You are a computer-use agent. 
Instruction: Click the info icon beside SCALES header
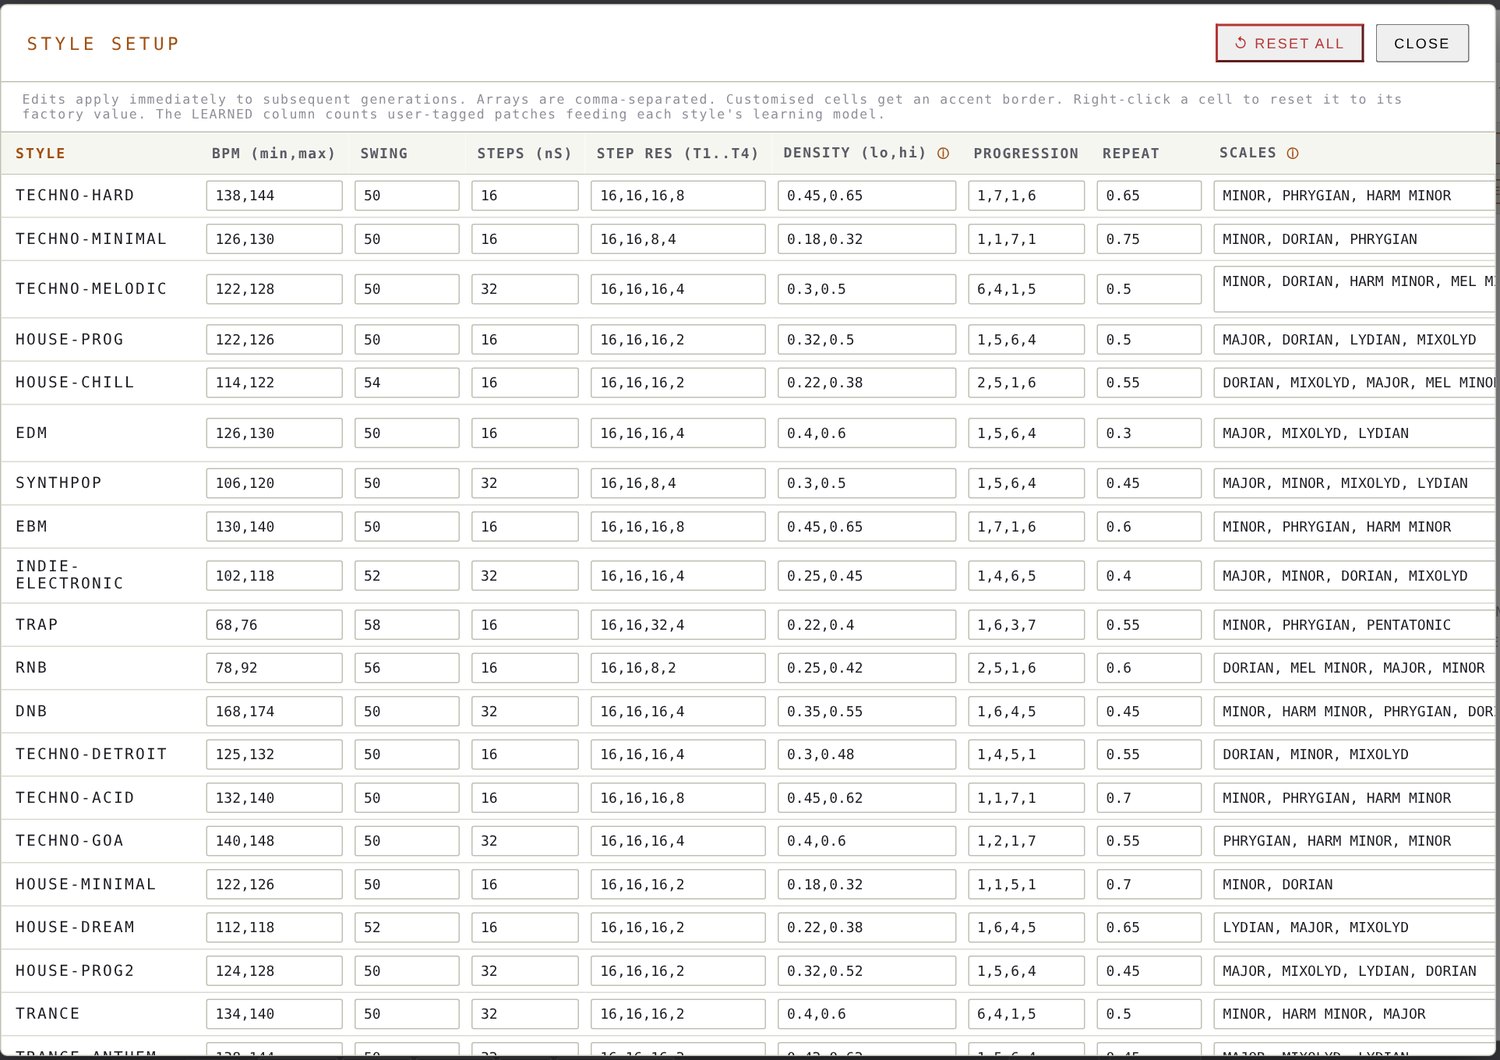point(1292,153)
